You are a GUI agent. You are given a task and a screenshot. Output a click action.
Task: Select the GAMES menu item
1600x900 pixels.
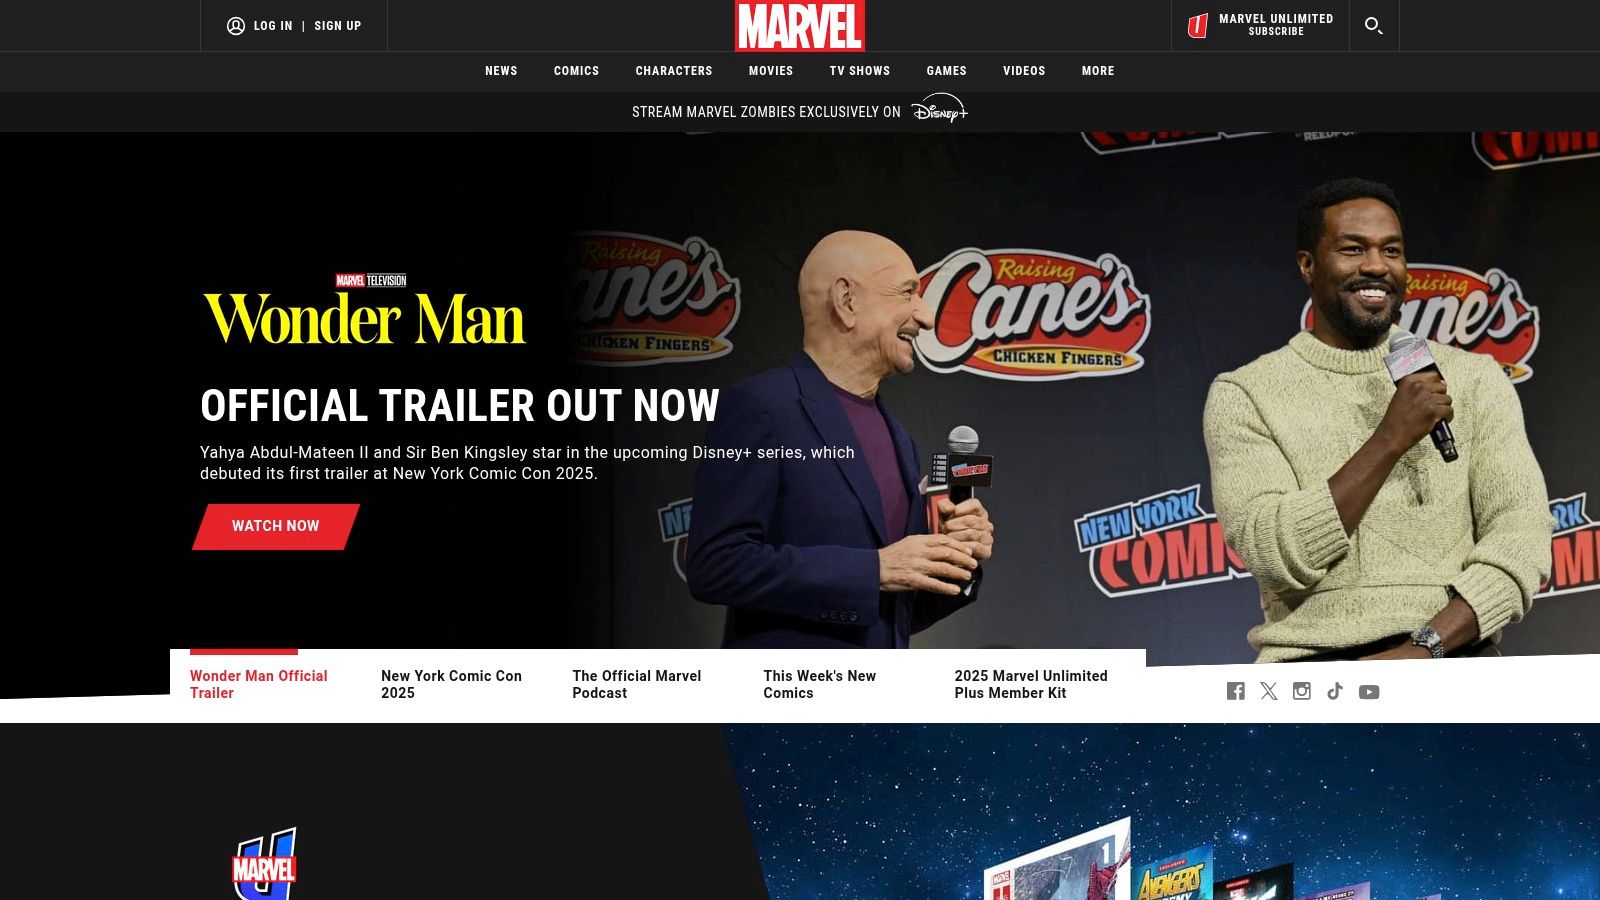pos(946,71)
